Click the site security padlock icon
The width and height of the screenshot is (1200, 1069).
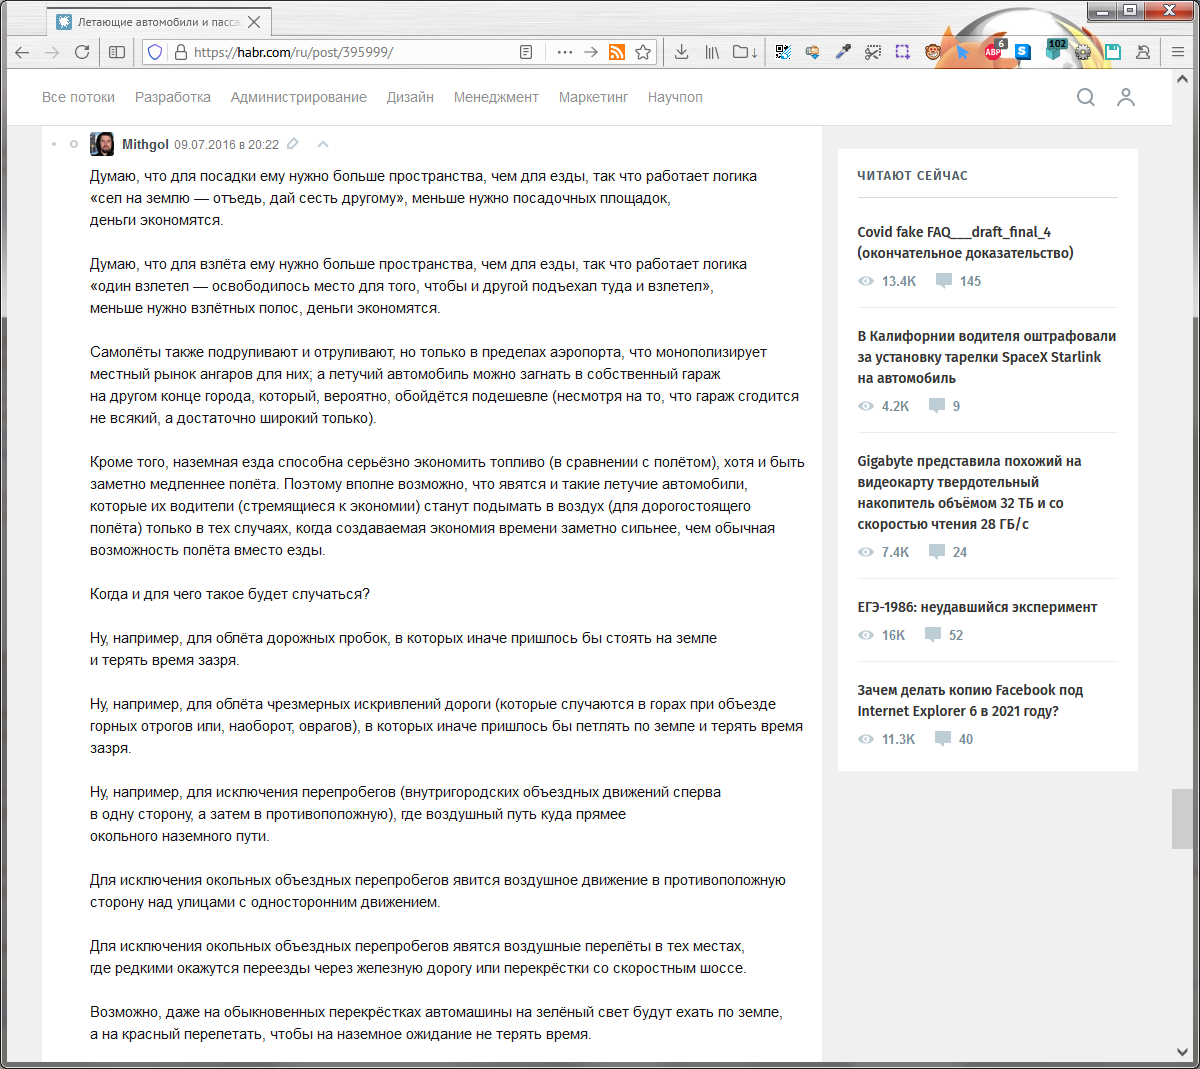[180, 52]
